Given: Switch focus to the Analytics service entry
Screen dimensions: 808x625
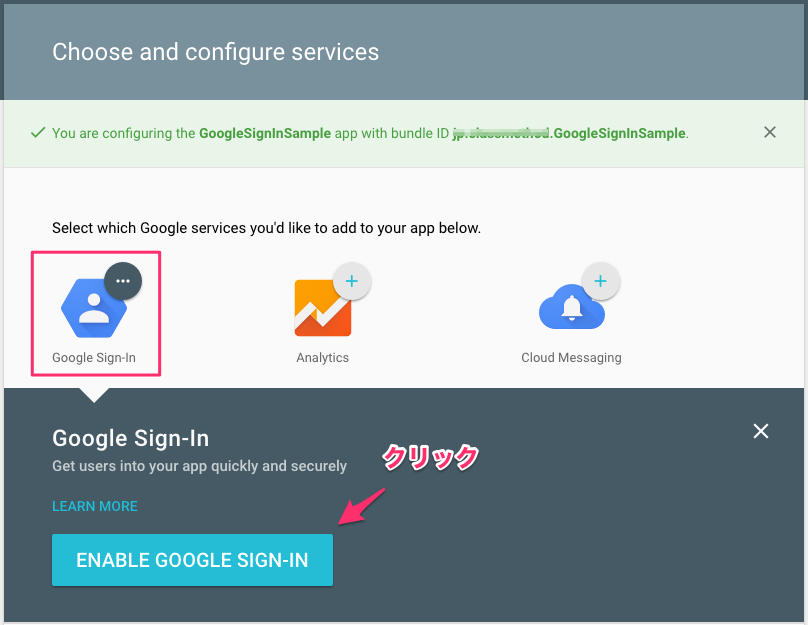Looking at the screenshot, I should (x=322, y=314).
